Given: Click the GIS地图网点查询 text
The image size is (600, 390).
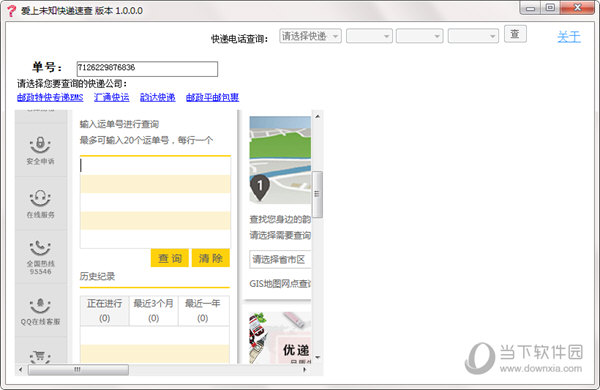Looking at the screenshot, I should [280, 284].
